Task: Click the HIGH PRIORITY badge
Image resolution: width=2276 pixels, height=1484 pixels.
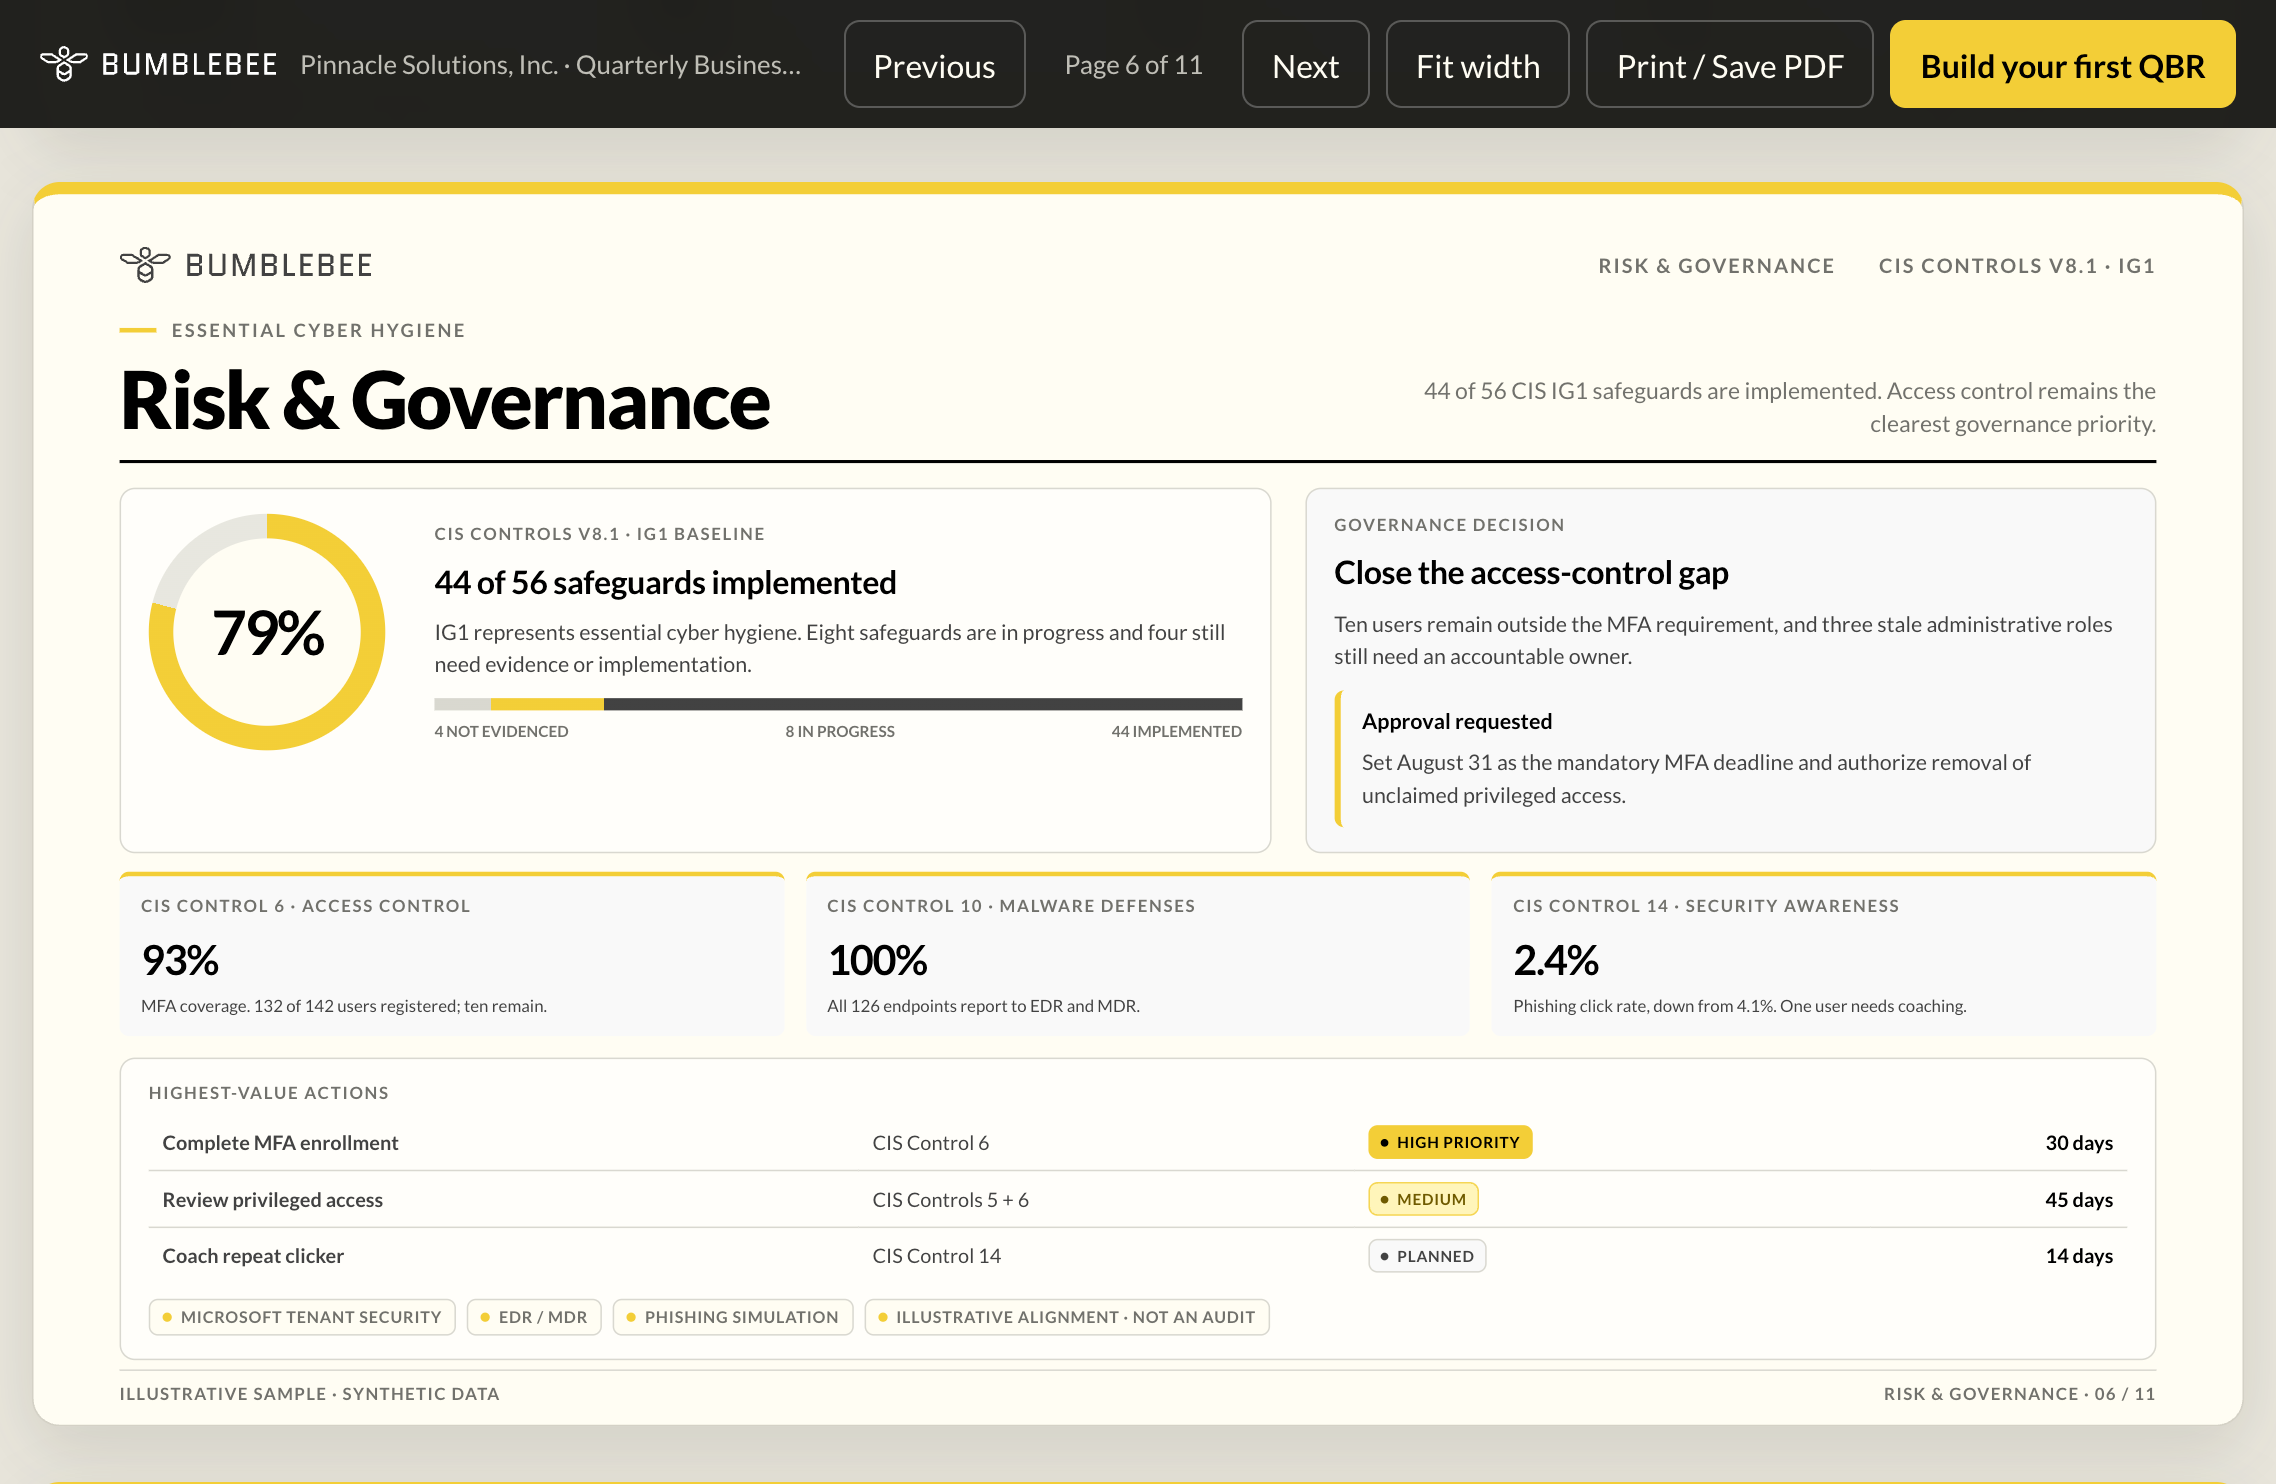Action: (x=1450, y=1142)
